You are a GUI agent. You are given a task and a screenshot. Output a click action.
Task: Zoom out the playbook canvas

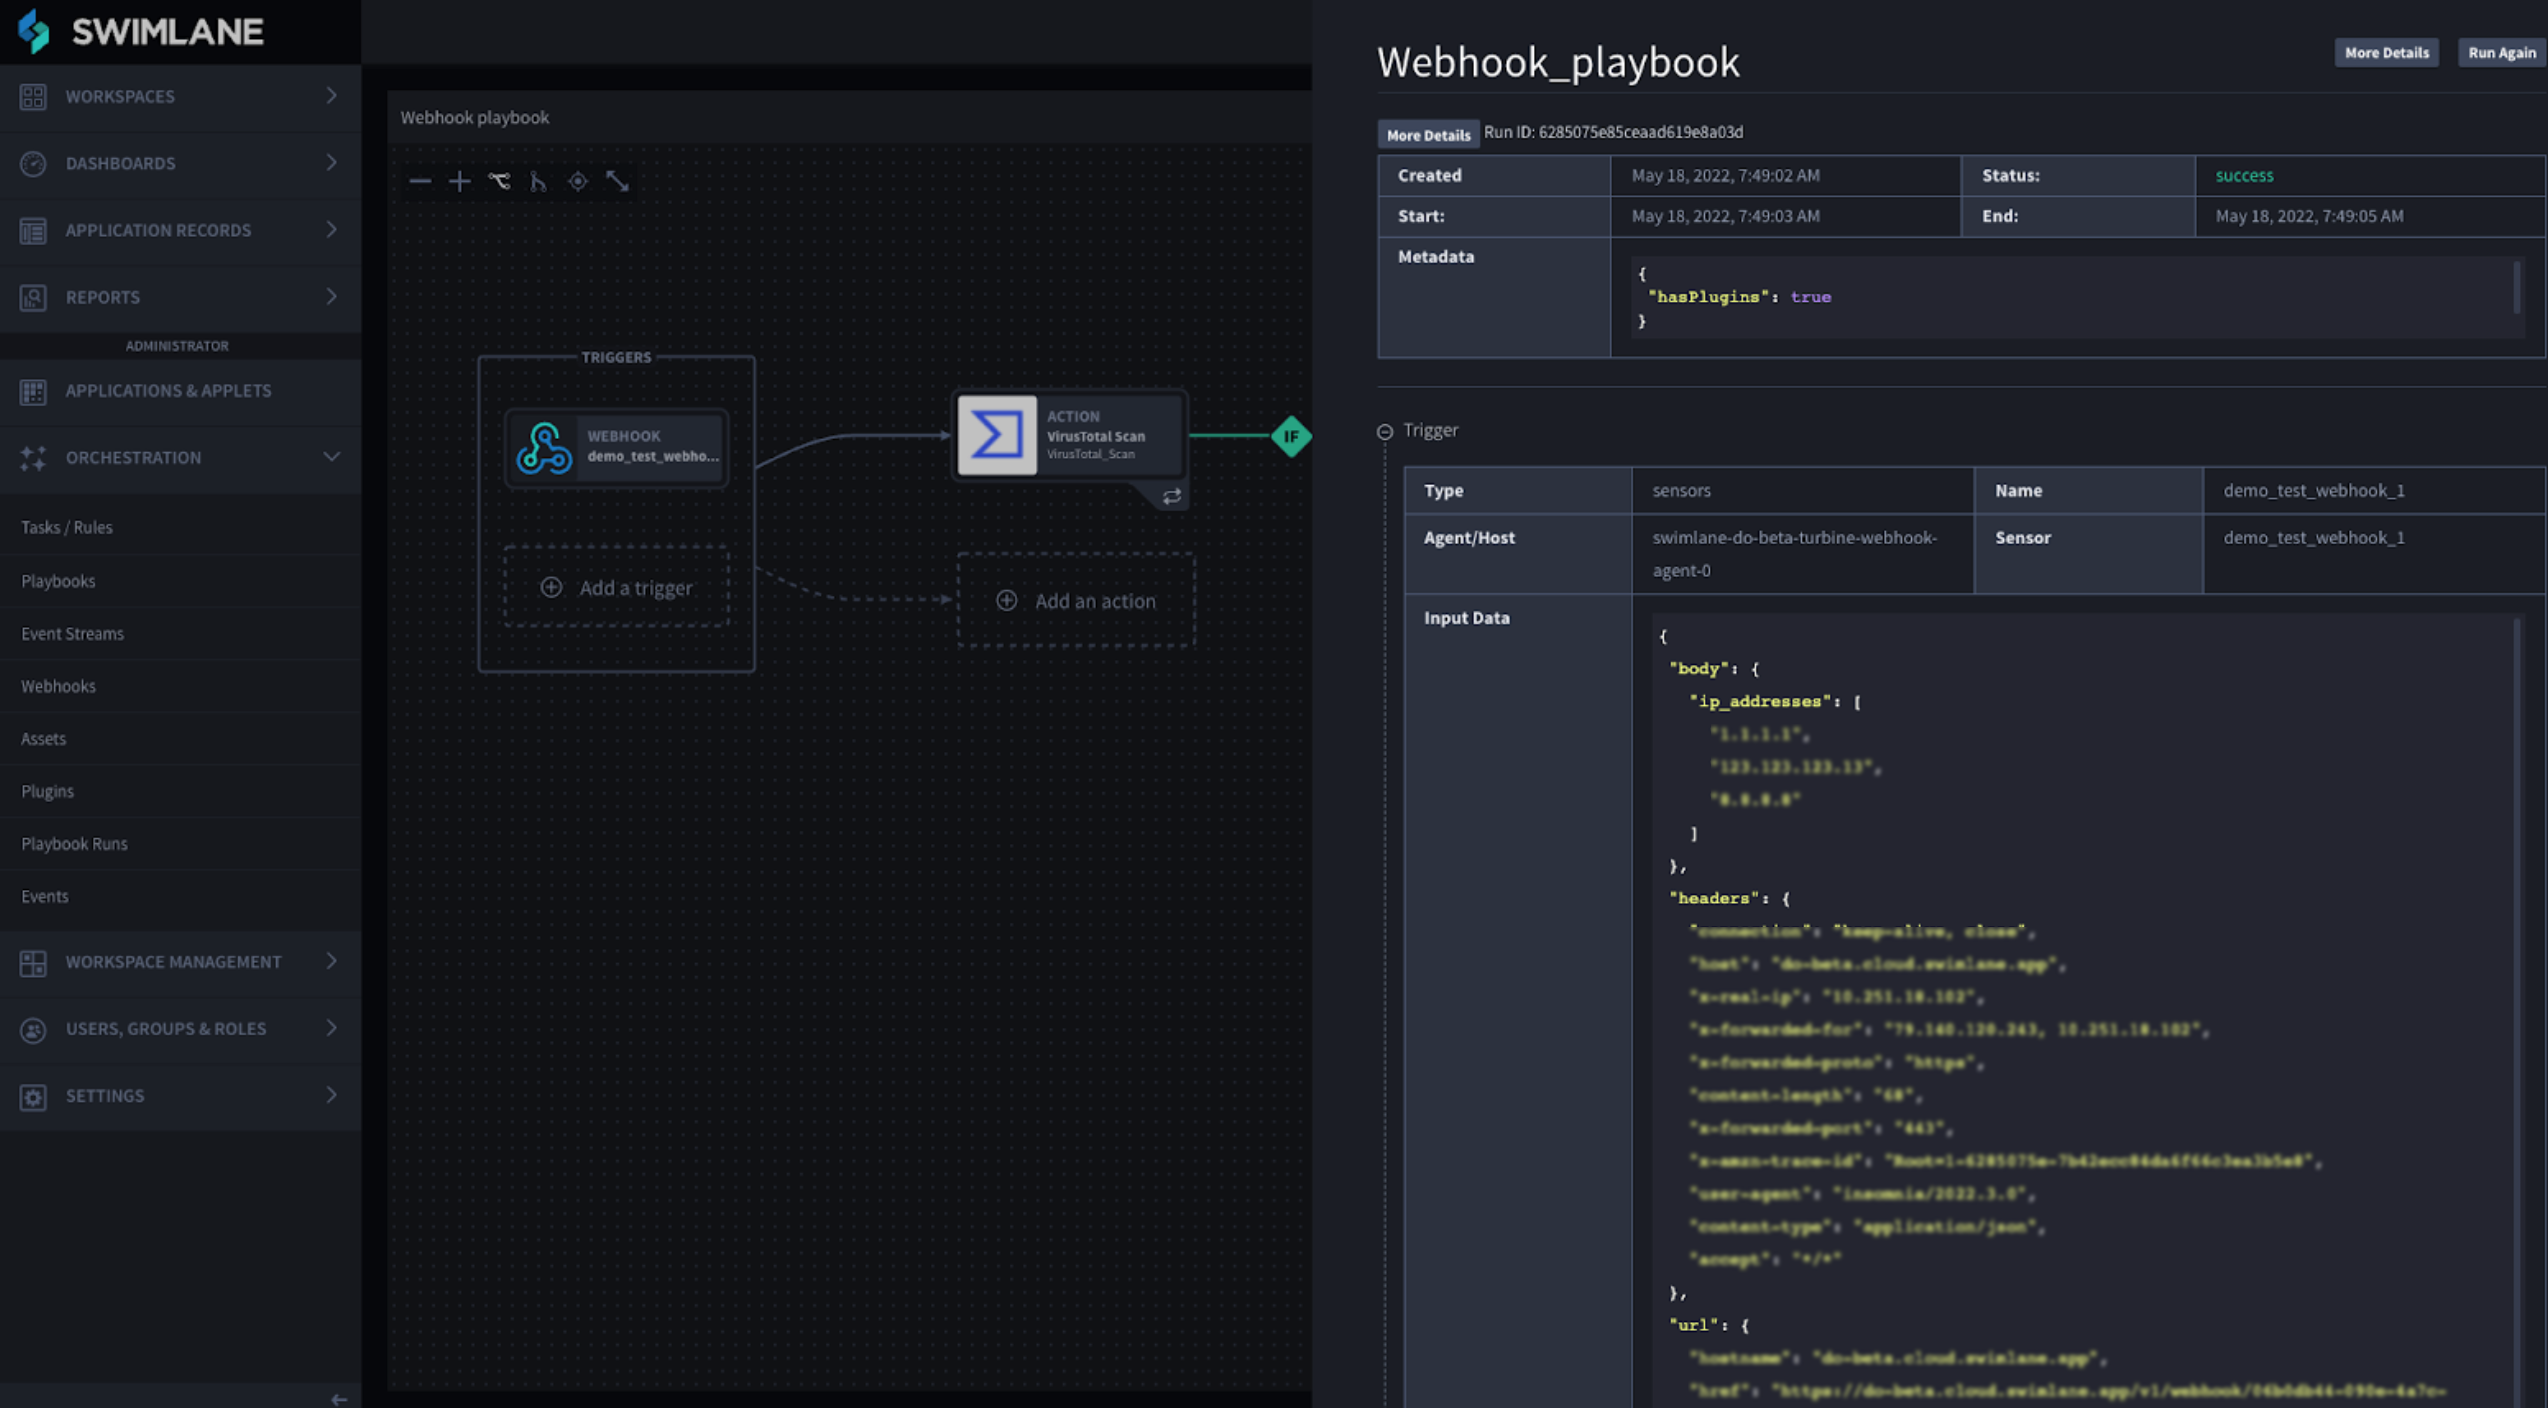420,181
